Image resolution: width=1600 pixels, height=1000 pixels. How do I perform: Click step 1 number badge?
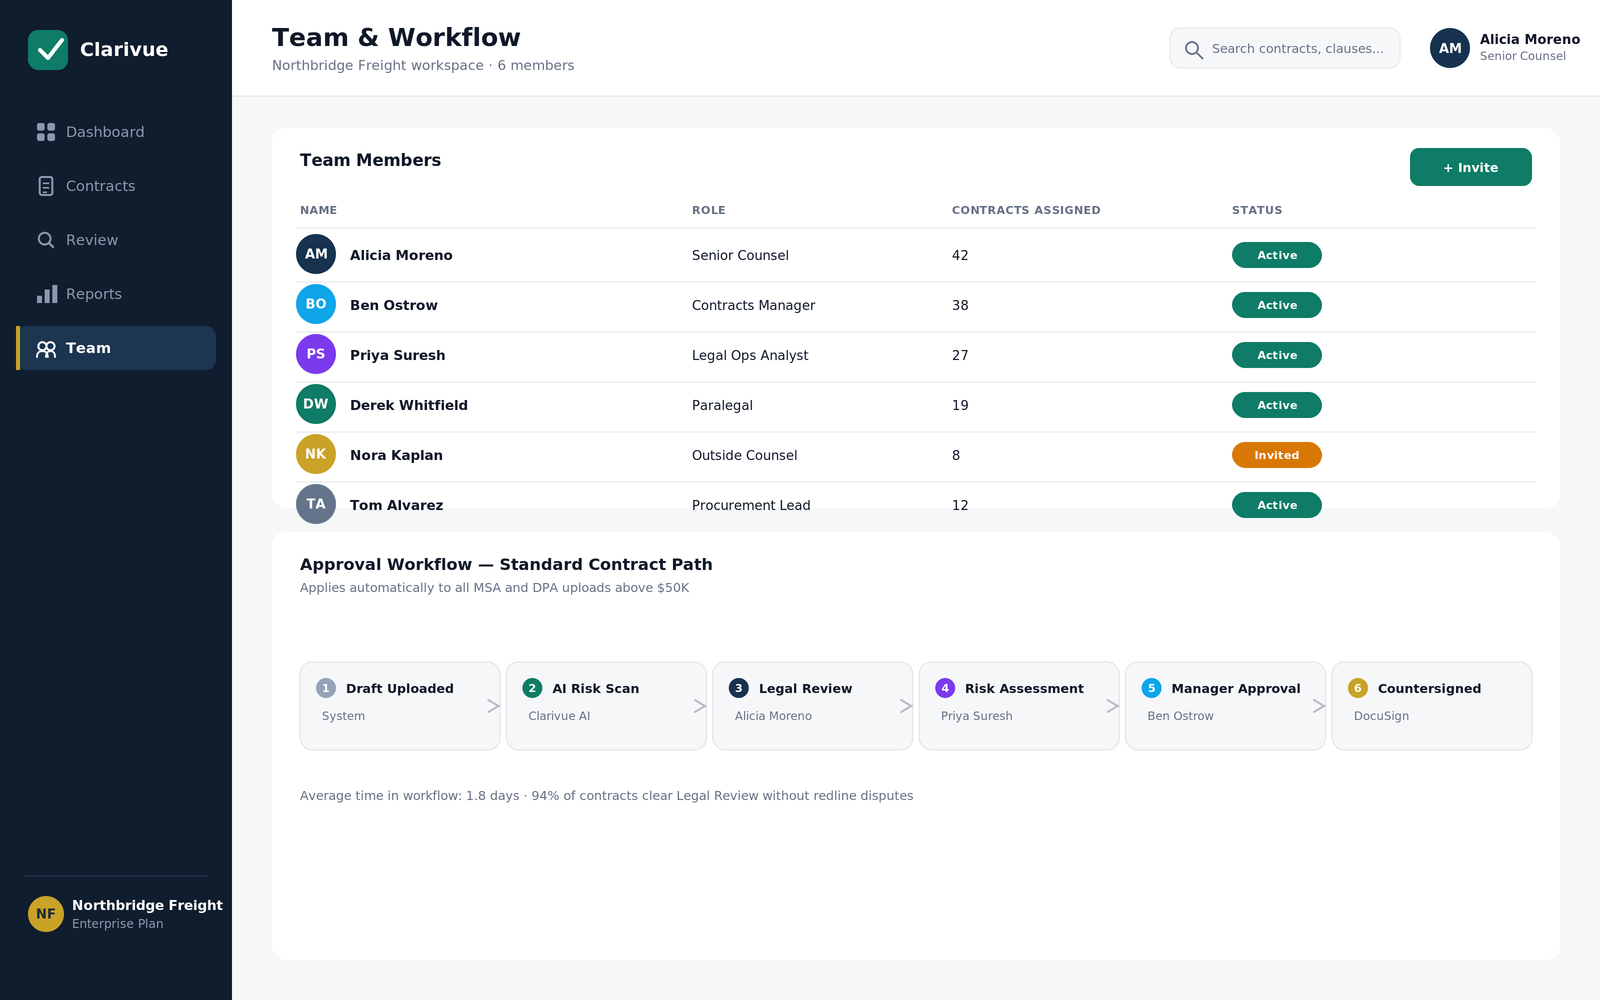tap(326, 688)
